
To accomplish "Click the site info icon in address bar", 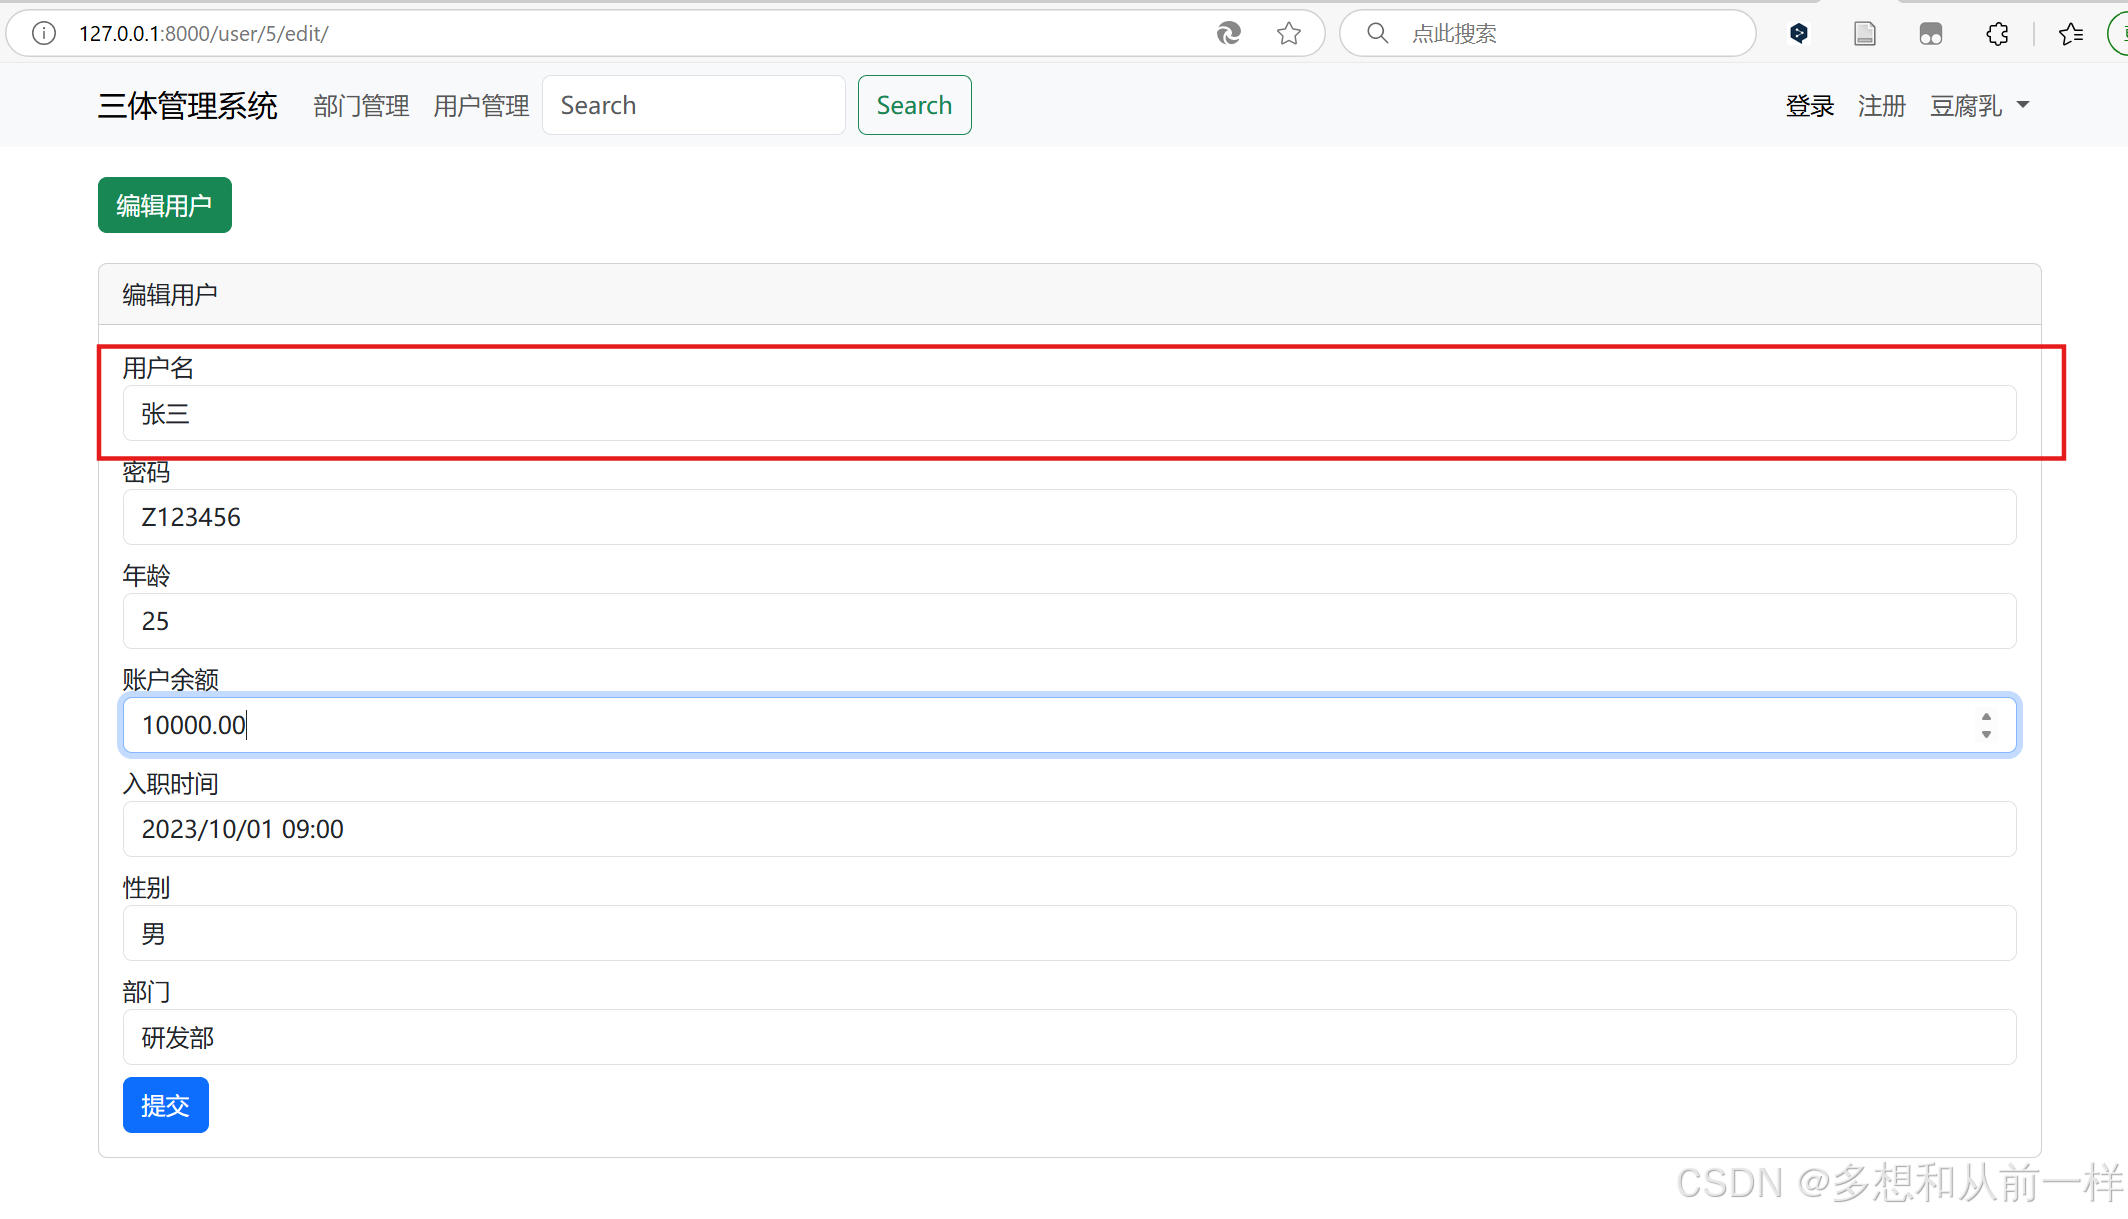I will [x=44, y=33].
